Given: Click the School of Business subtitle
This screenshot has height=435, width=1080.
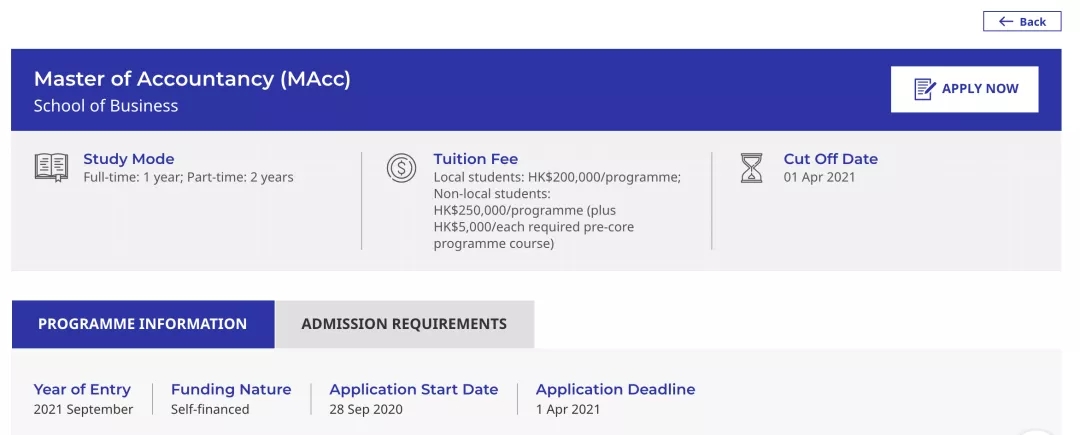Looking at the screenshot, I should (106, 106).
